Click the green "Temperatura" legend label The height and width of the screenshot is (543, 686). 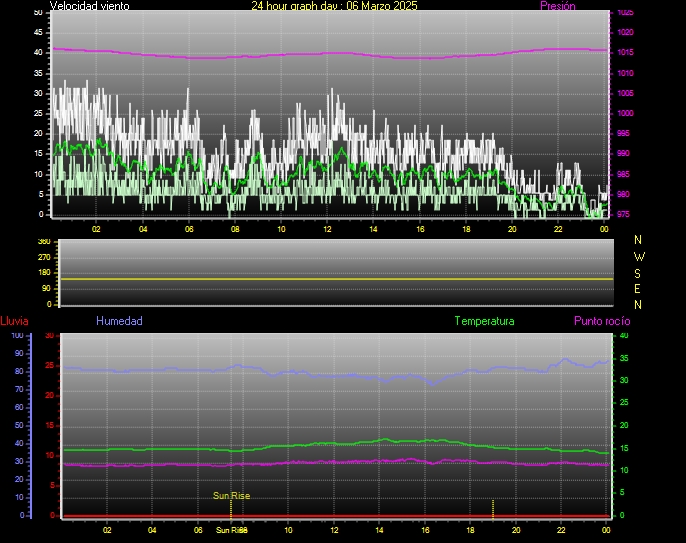484,321
